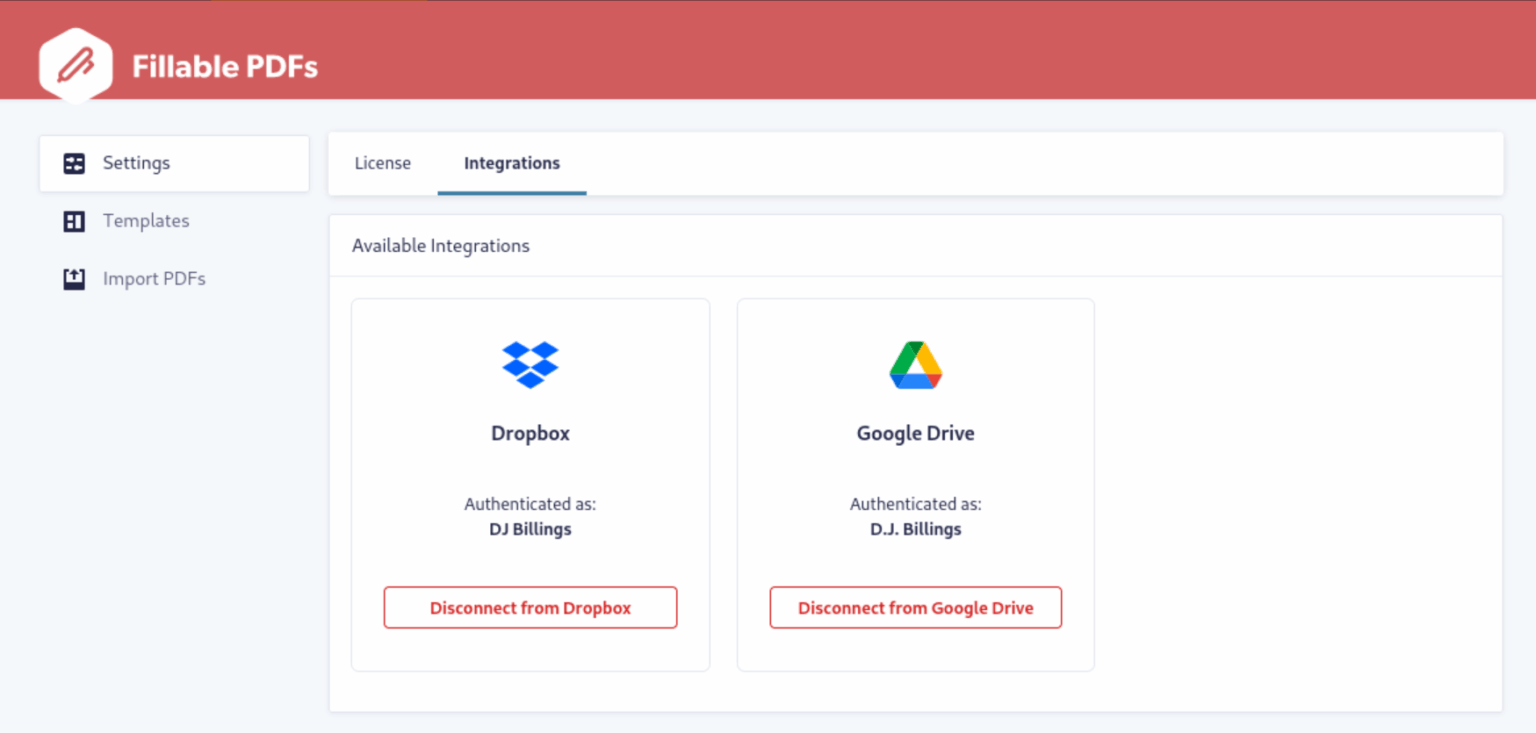1536x733 pixels.
Task: Click the Fillable PDFs paperclip logo icon
Action: [x=76, y=66]
